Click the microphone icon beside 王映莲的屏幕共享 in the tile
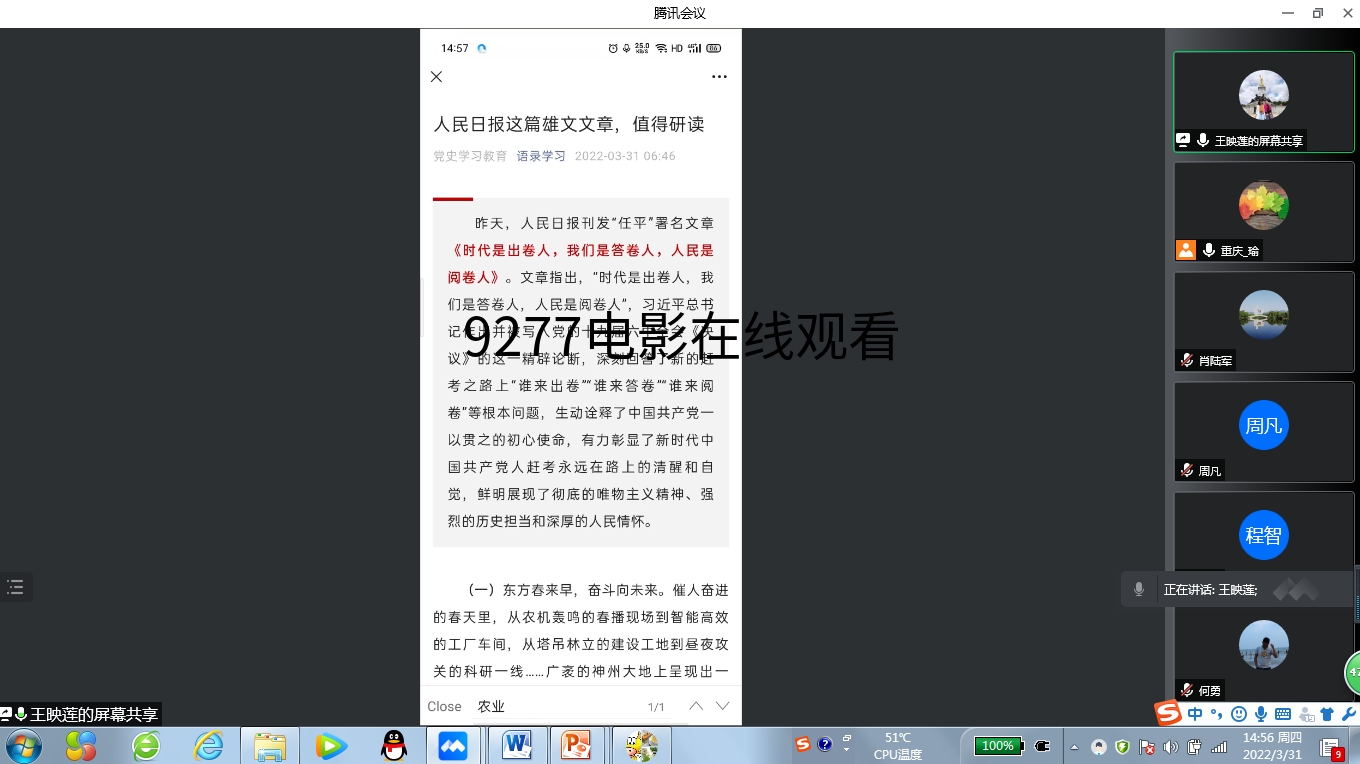The height and width of the screenshot is (764, 1360). click(x=1203, y=141)
